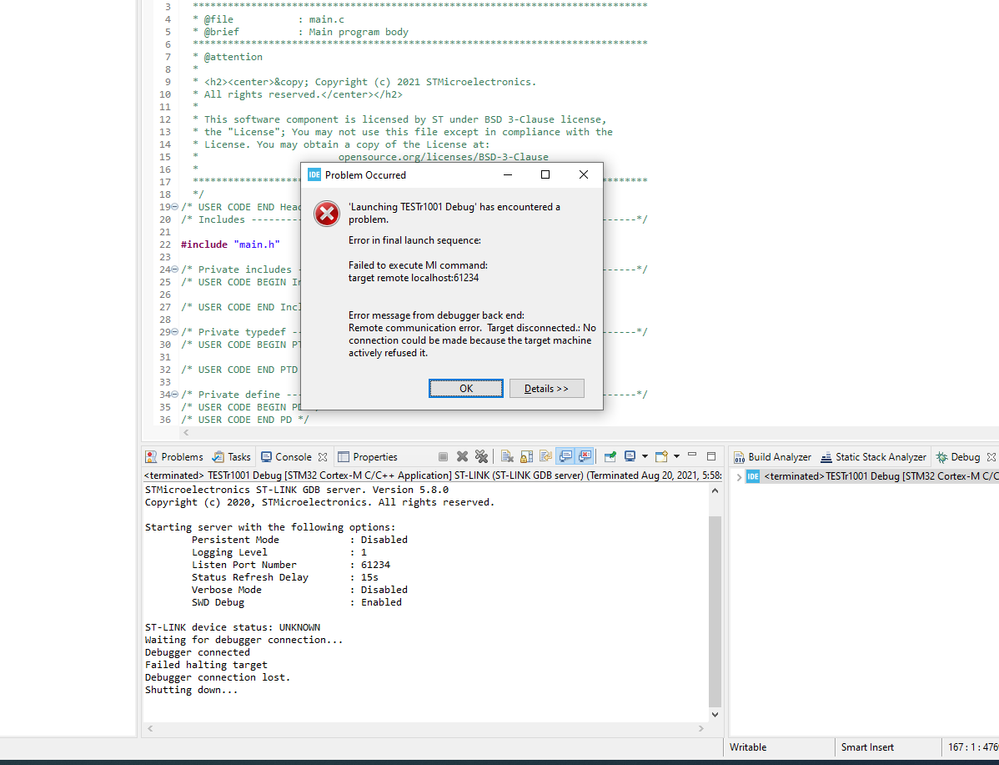999x765 pixels.
Task: Collapse the fold at editor line 34
Action: pos(175,394)
